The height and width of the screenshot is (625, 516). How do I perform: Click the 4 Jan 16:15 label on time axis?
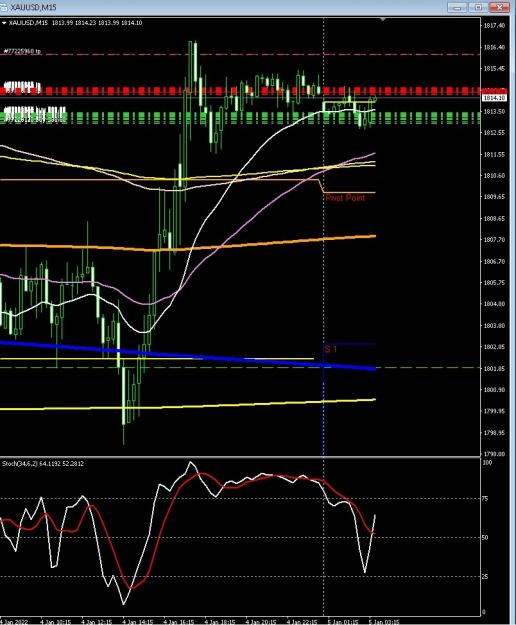click(x=179, y=621)
